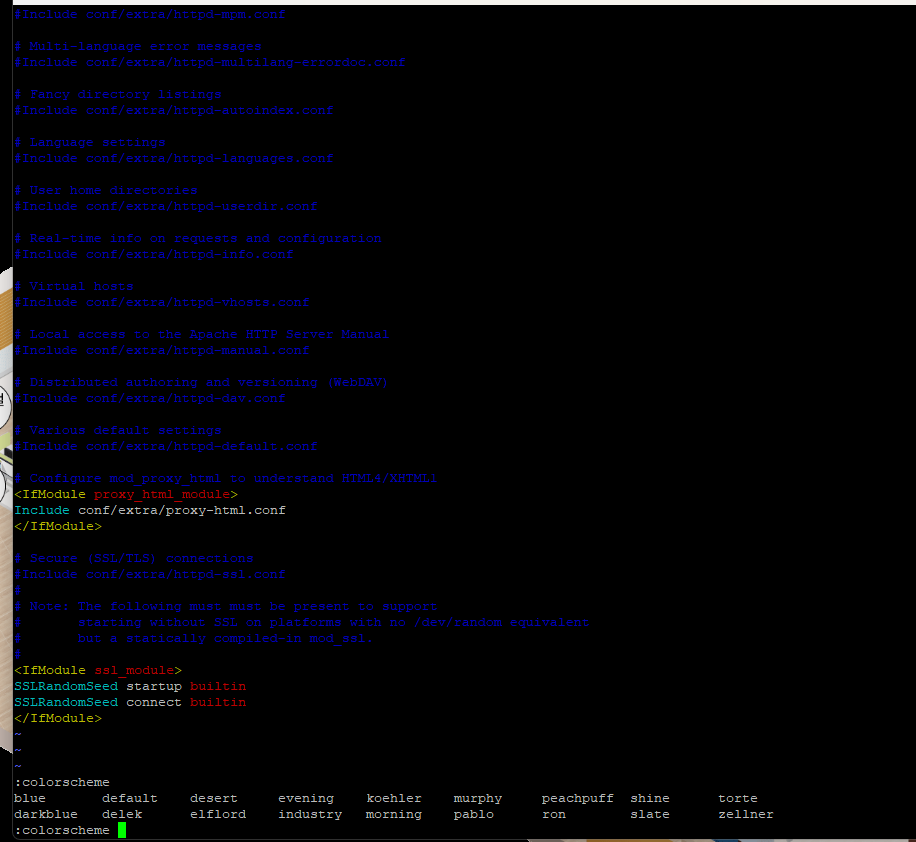Click the '# Note: The following must' comment
The width and height of the screenshot is (916, 842).
point(226,606)
